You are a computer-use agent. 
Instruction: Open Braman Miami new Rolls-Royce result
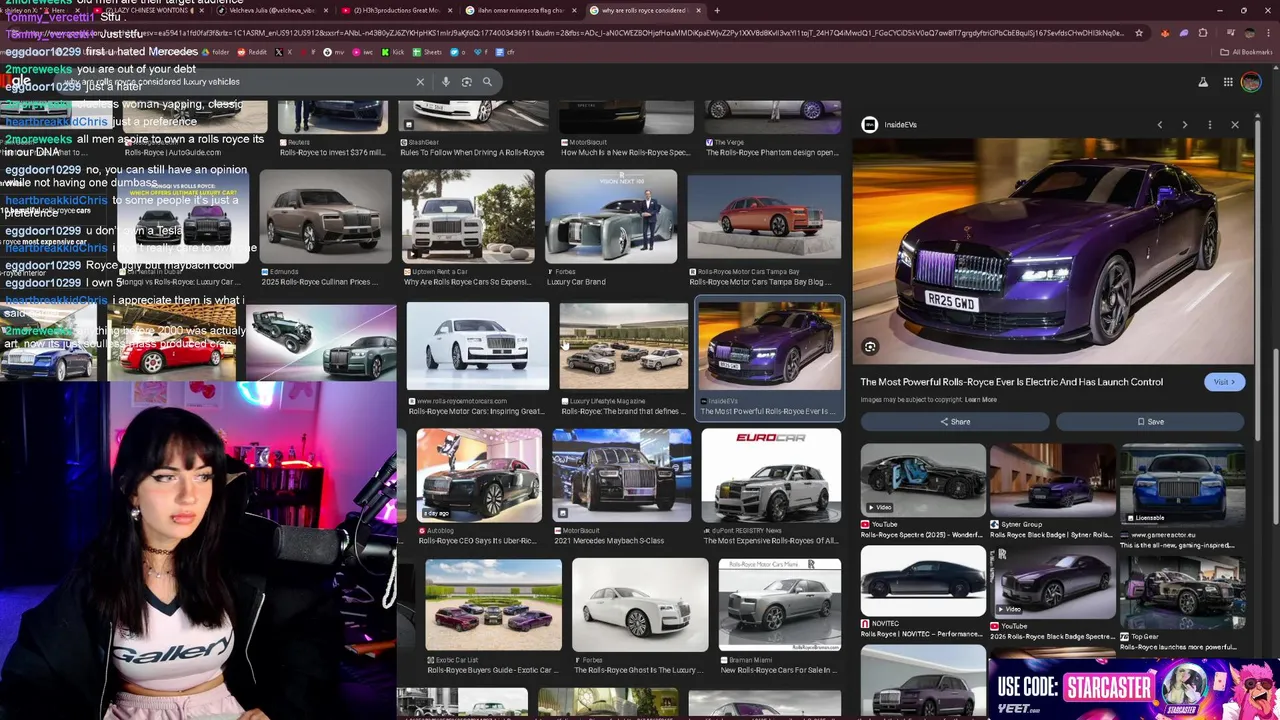pos(780,616)
